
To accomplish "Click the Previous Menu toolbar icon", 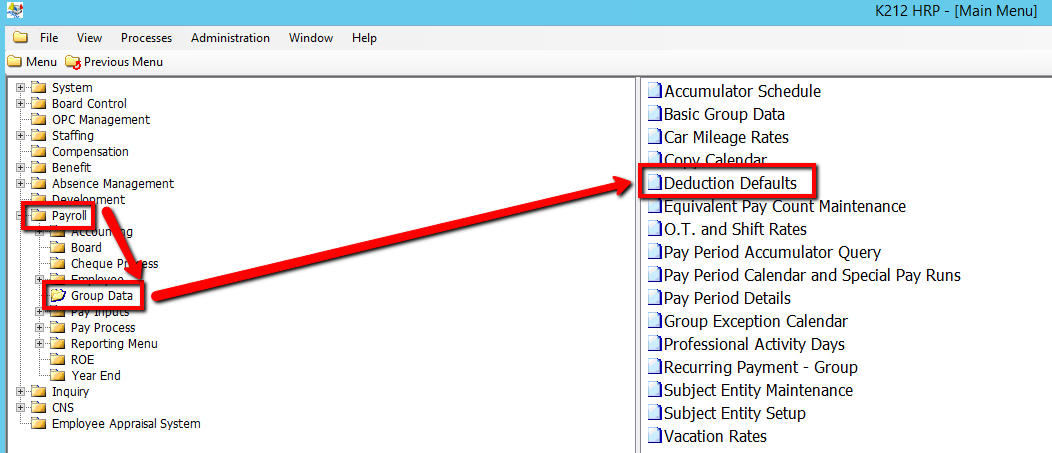I will [x=72, y=62].
